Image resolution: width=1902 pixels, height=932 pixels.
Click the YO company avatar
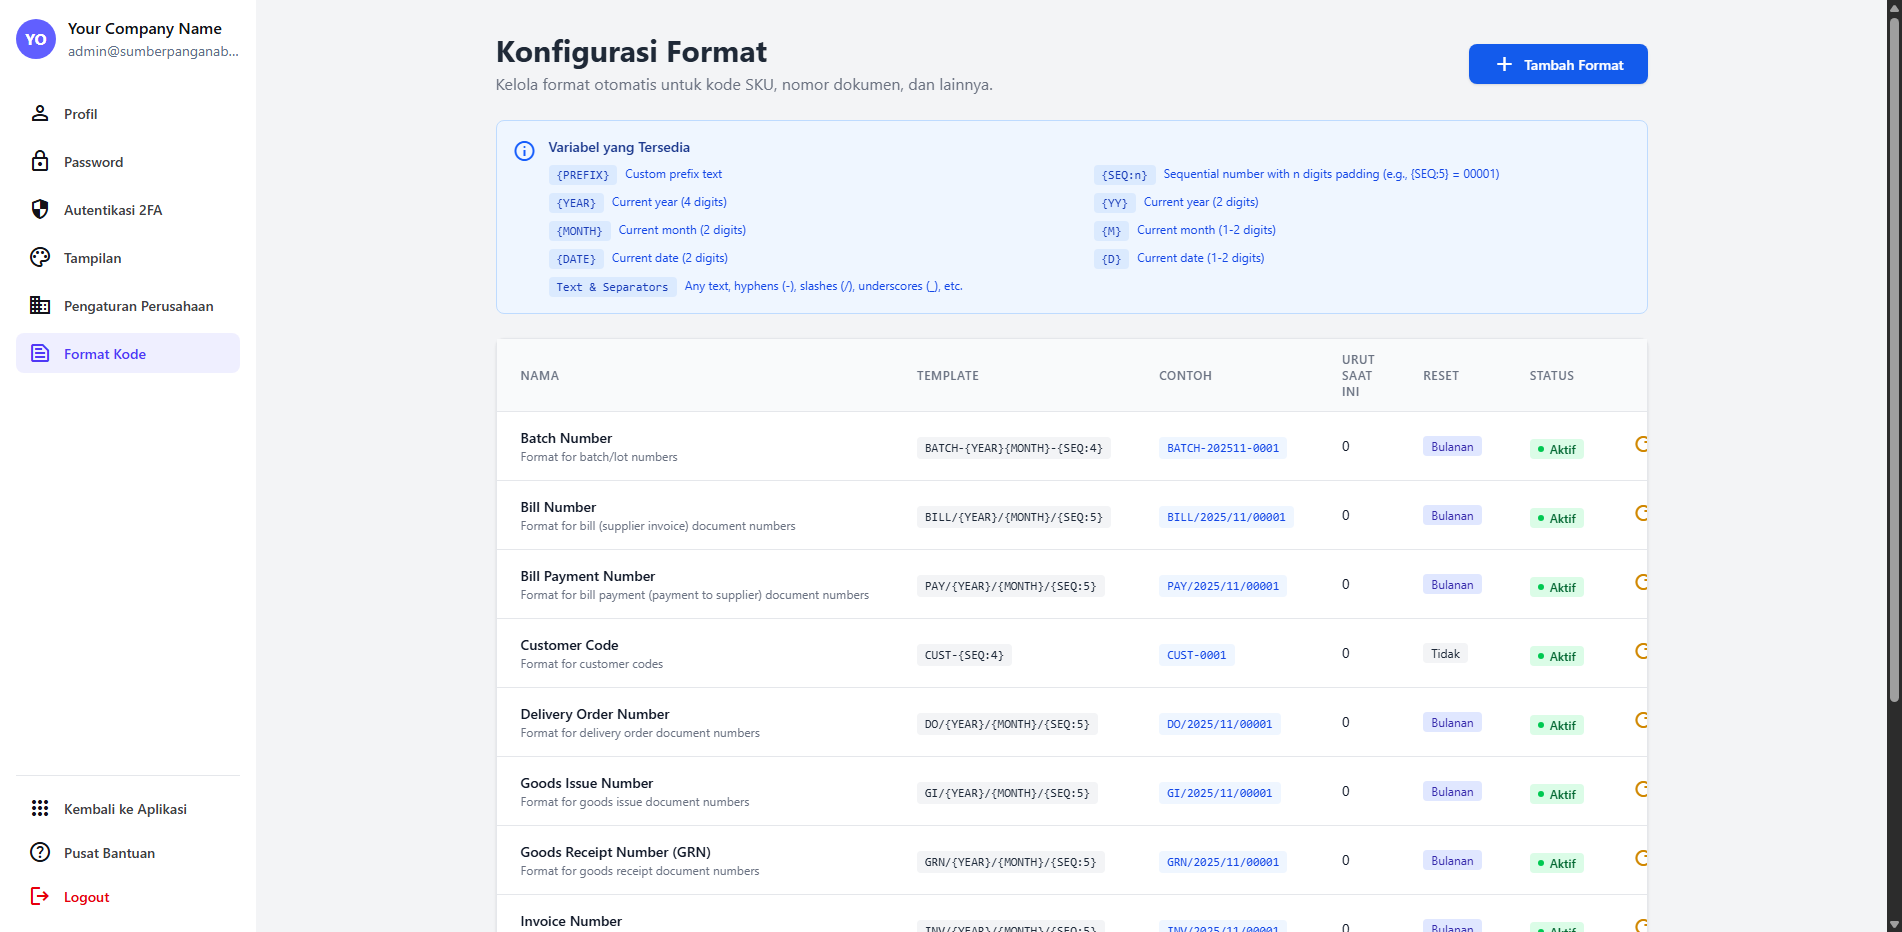pyautogui.click(x=36, y=39)
